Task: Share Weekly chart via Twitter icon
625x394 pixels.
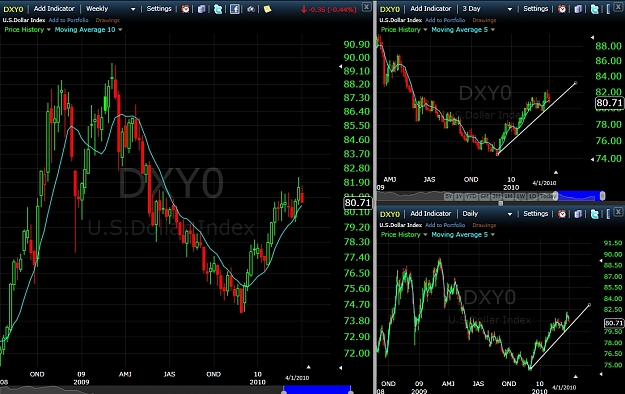Action: 218,9
